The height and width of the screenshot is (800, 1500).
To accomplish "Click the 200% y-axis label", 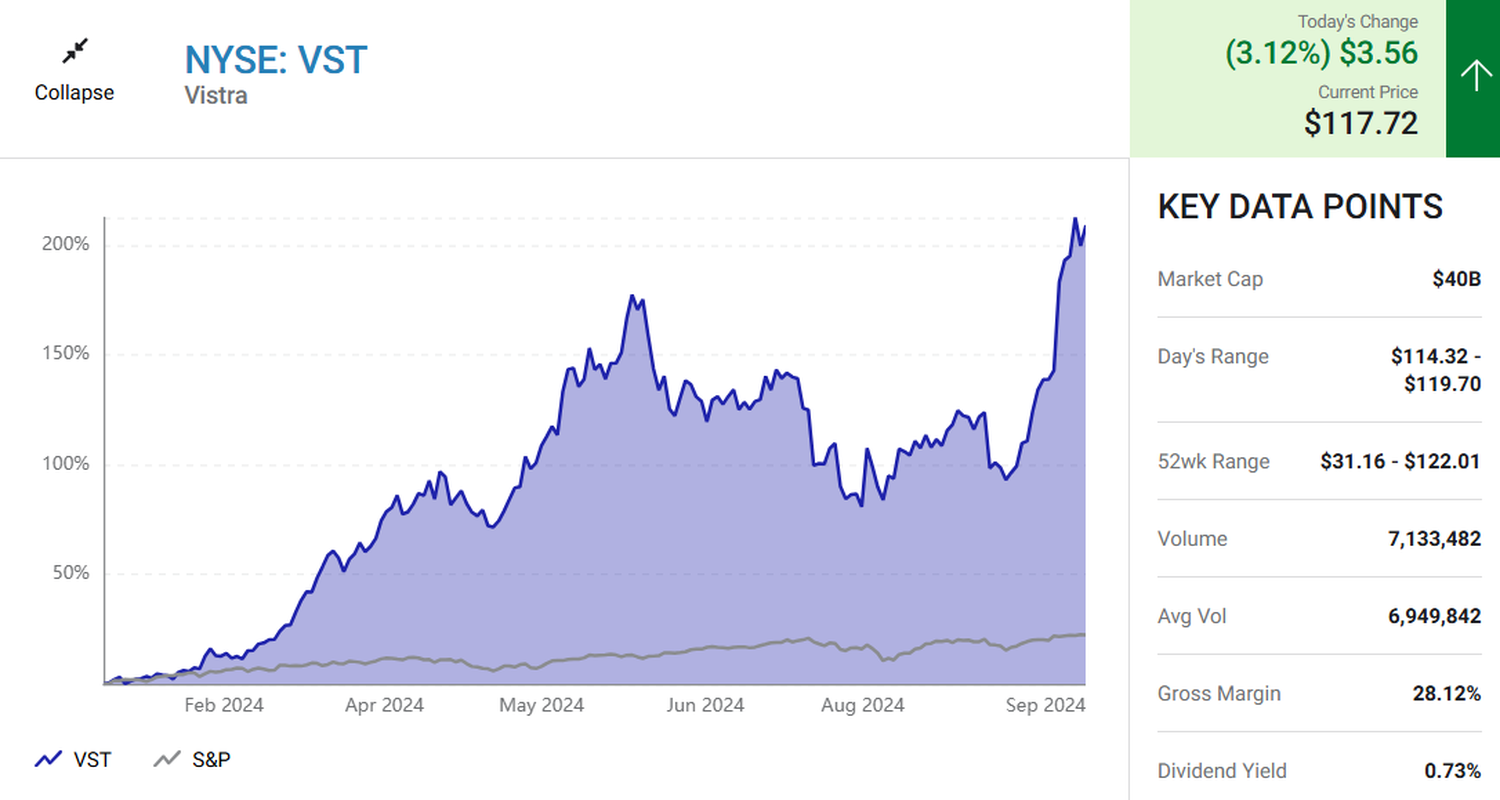I will click(x=65, y=245).
